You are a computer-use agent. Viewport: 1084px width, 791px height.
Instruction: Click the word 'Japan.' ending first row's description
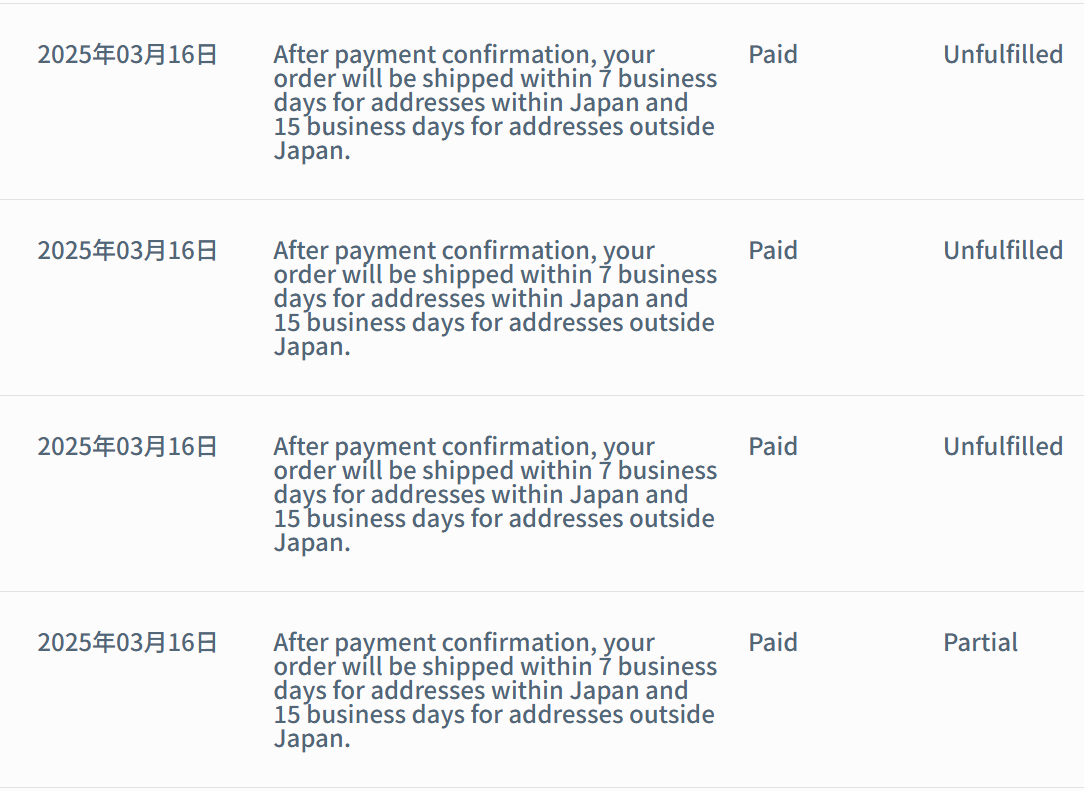pos(311,151)
